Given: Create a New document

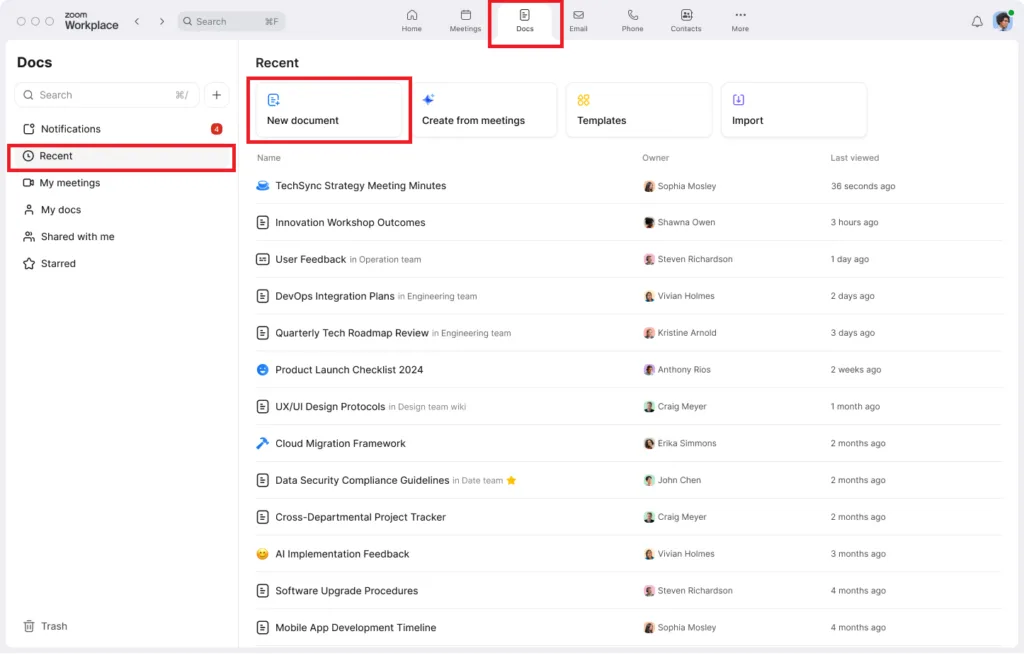Looking at the screenshot, I should click(x=329, y=110).
